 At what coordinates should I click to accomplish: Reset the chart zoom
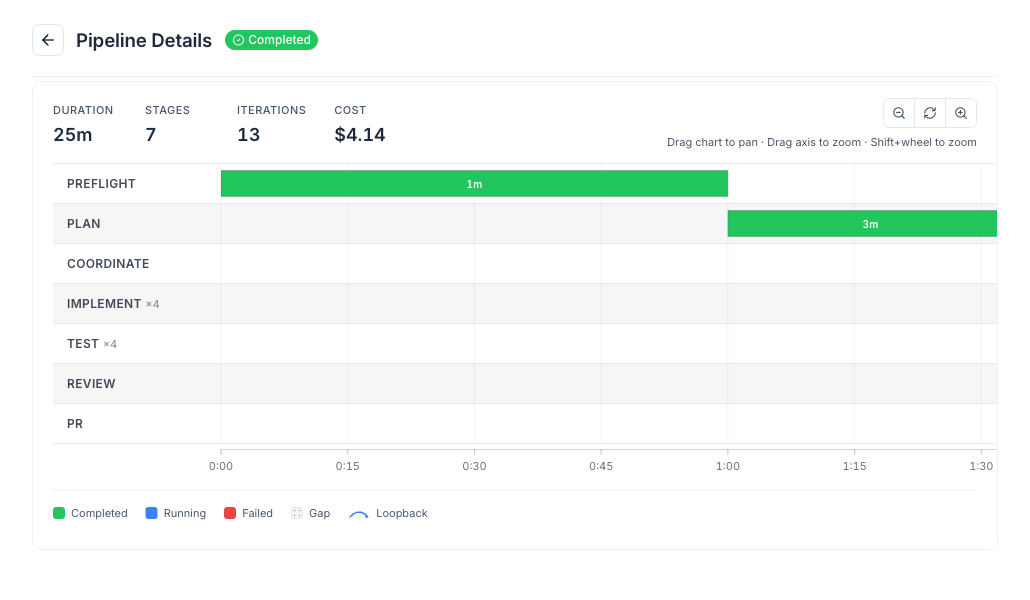point(930,113)
